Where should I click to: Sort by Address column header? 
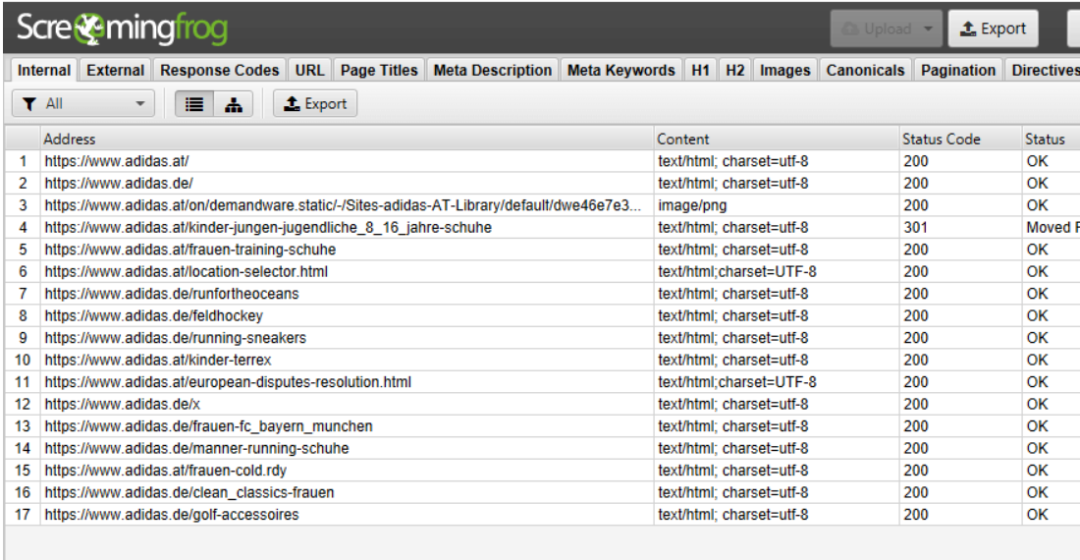(345, 139)
